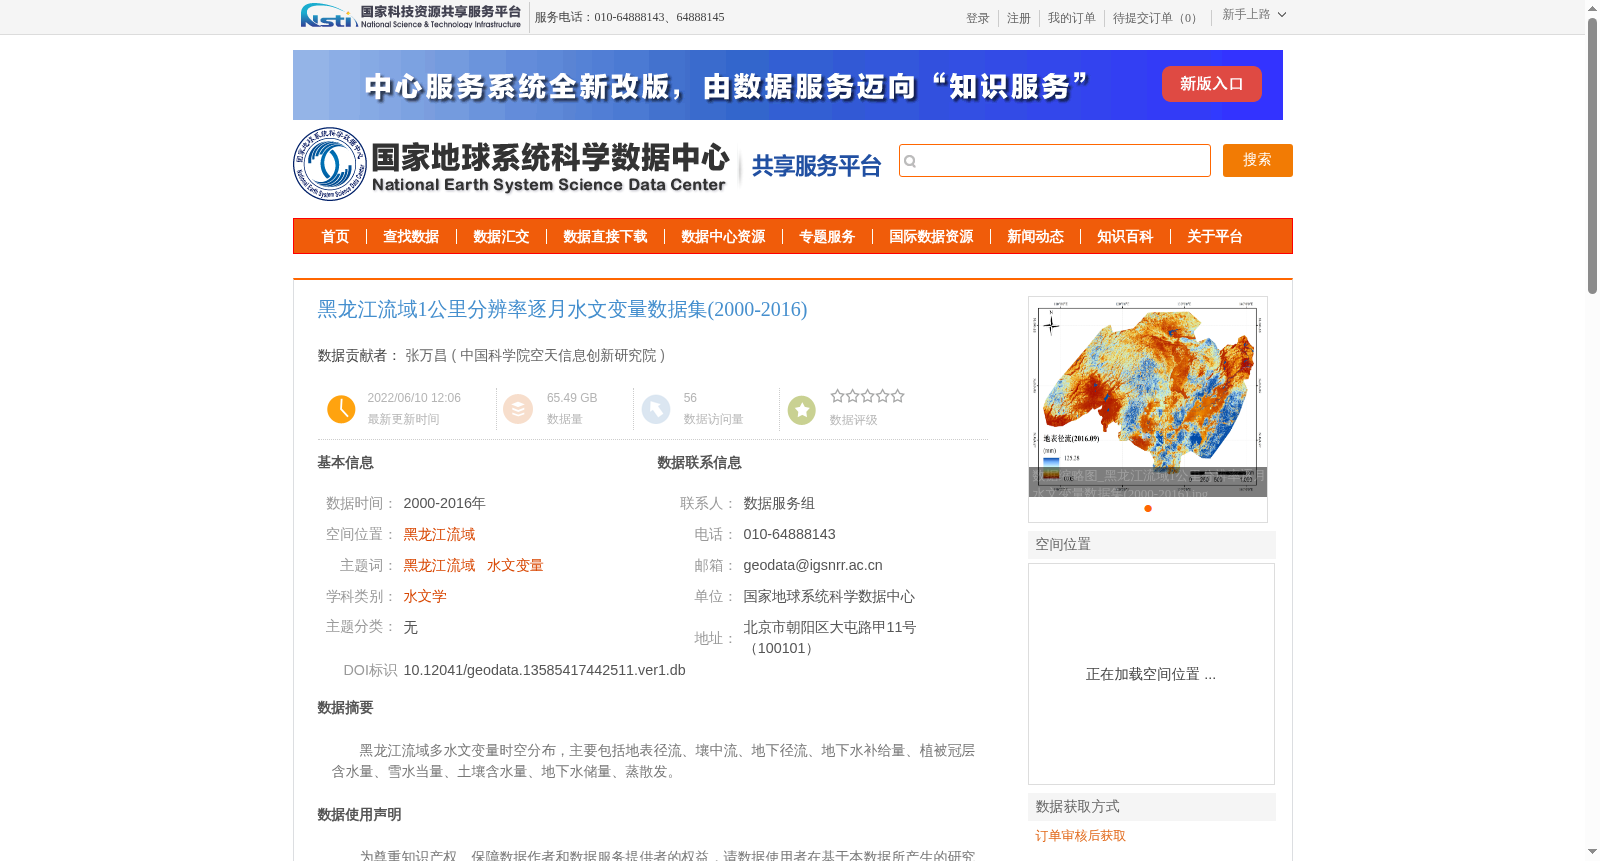Click scrollbar down arrow

click(1592, 852)
